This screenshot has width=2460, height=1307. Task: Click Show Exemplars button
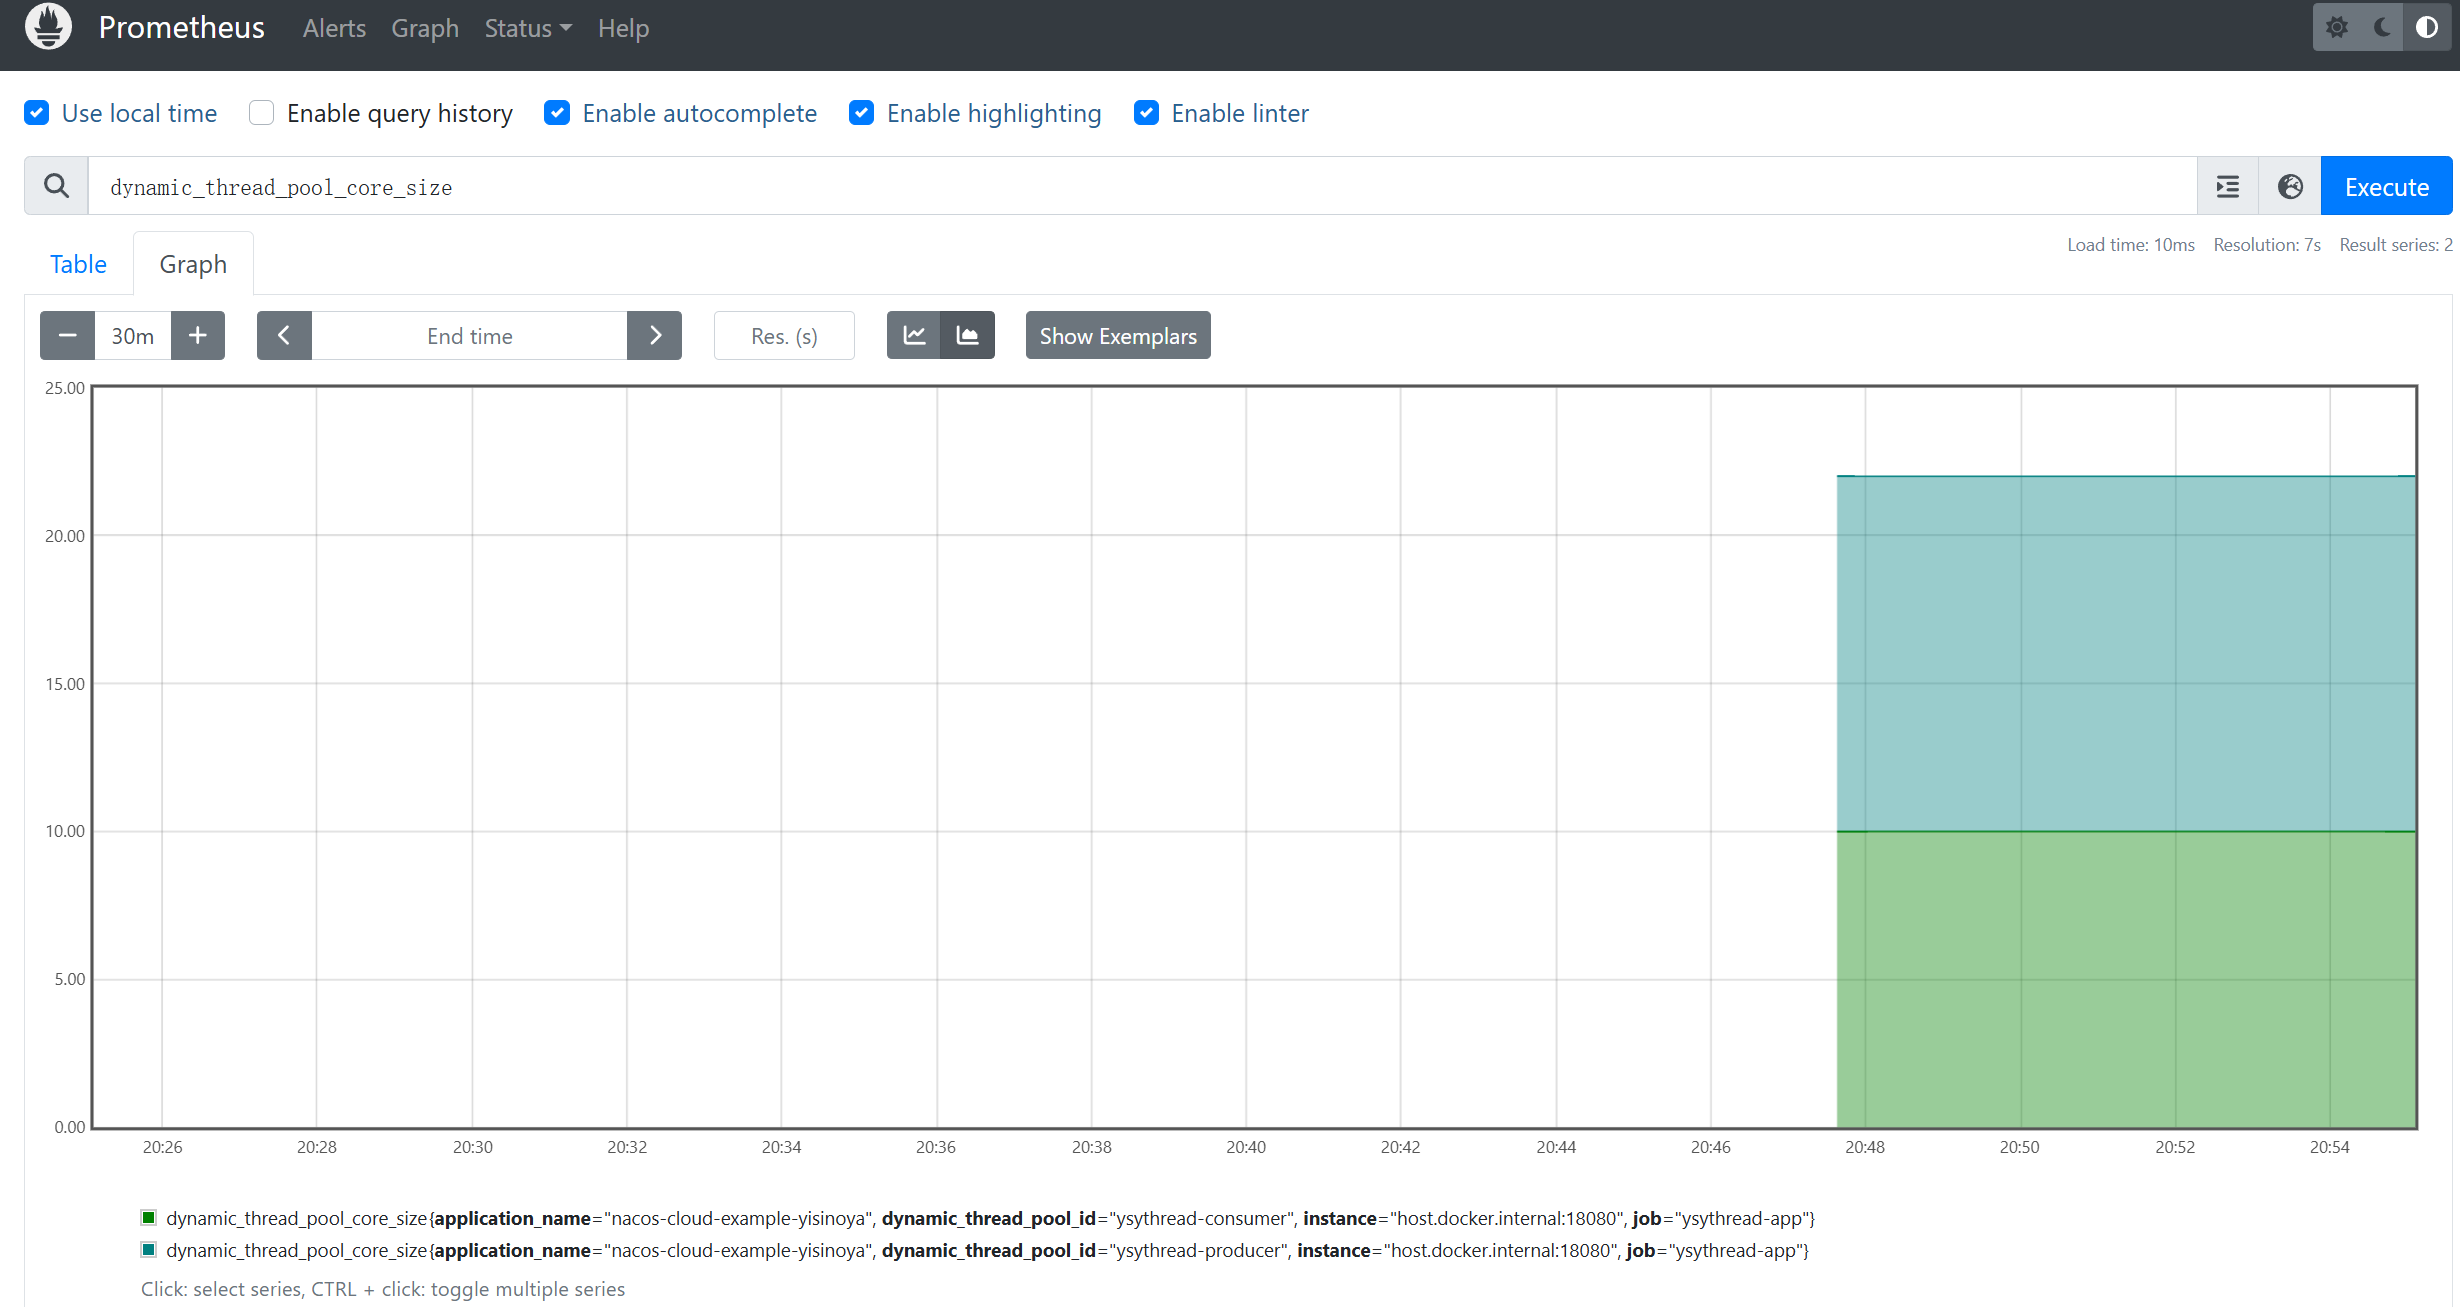click(x=1117, y=336)
